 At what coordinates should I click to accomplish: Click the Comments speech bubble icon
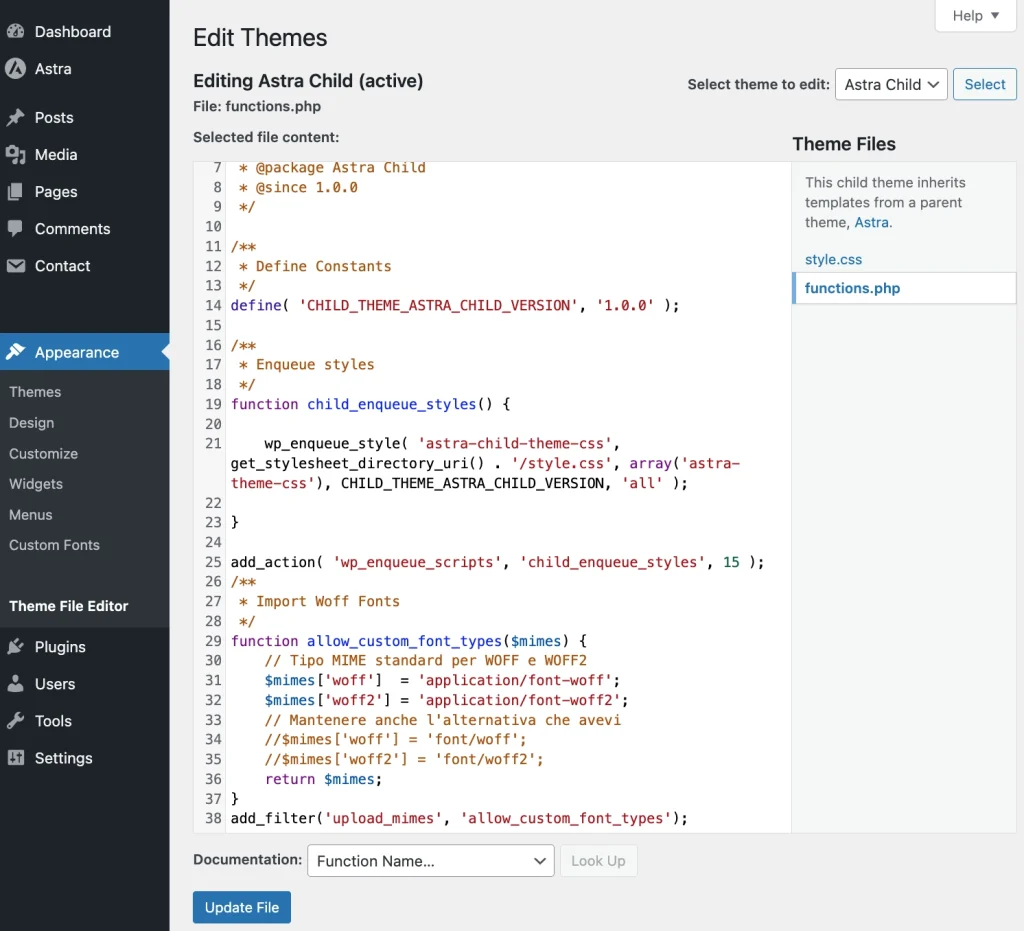click(x=16, y=229)
